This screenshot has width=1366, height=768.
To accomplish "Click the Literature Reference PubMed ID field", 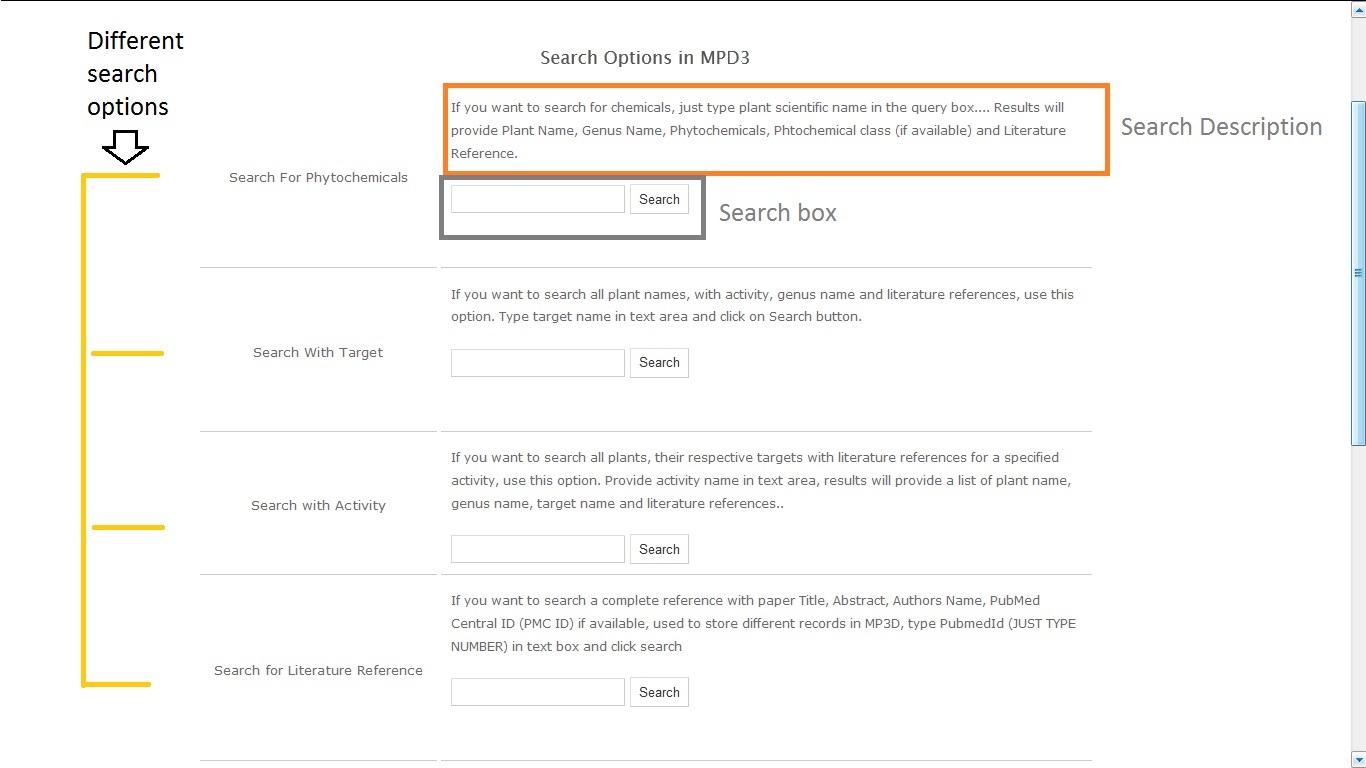I will click(537, 692).
